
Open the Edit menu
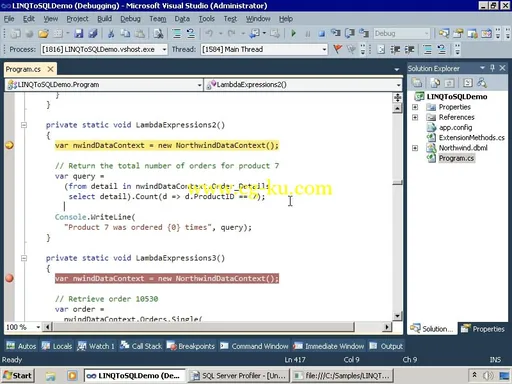point(29,19)
